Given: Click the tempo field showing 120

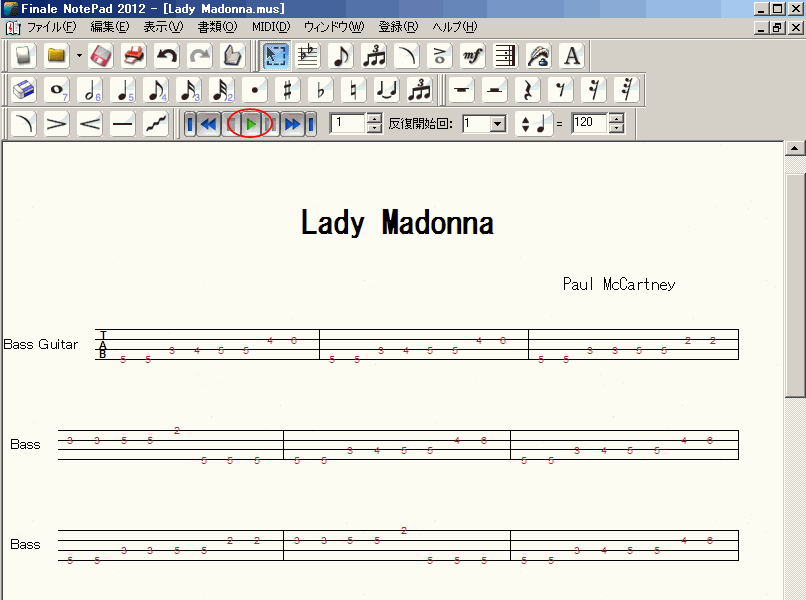Looking at the screenshot, I should click(x=589, y=123).
